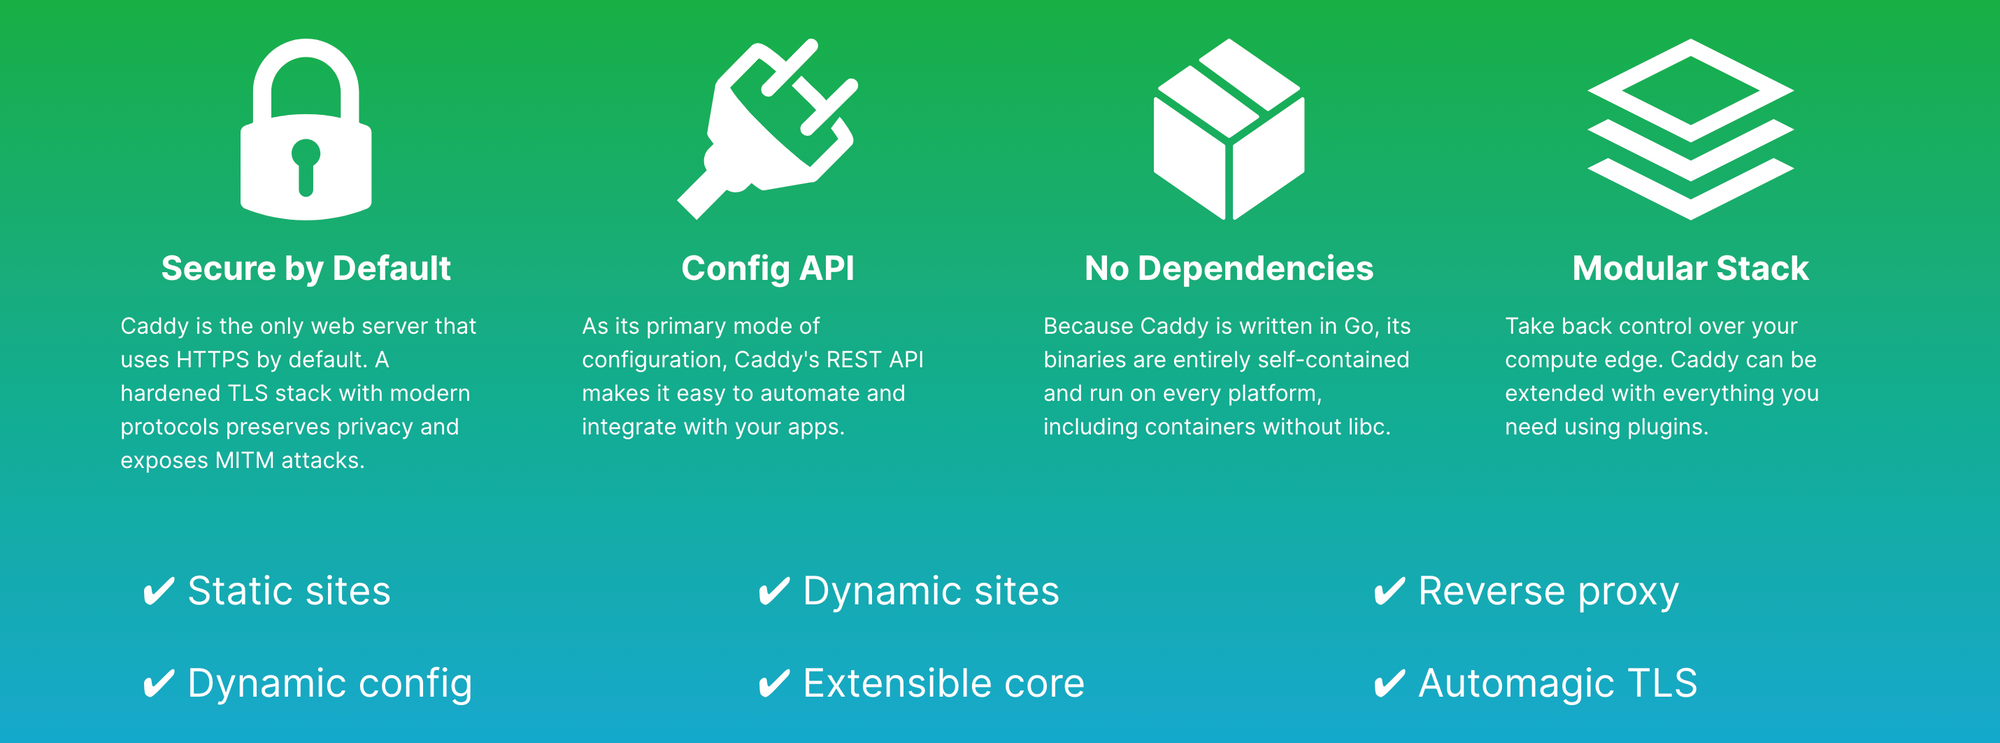Click the Automagic TLS feature text

click(1558, 684)
